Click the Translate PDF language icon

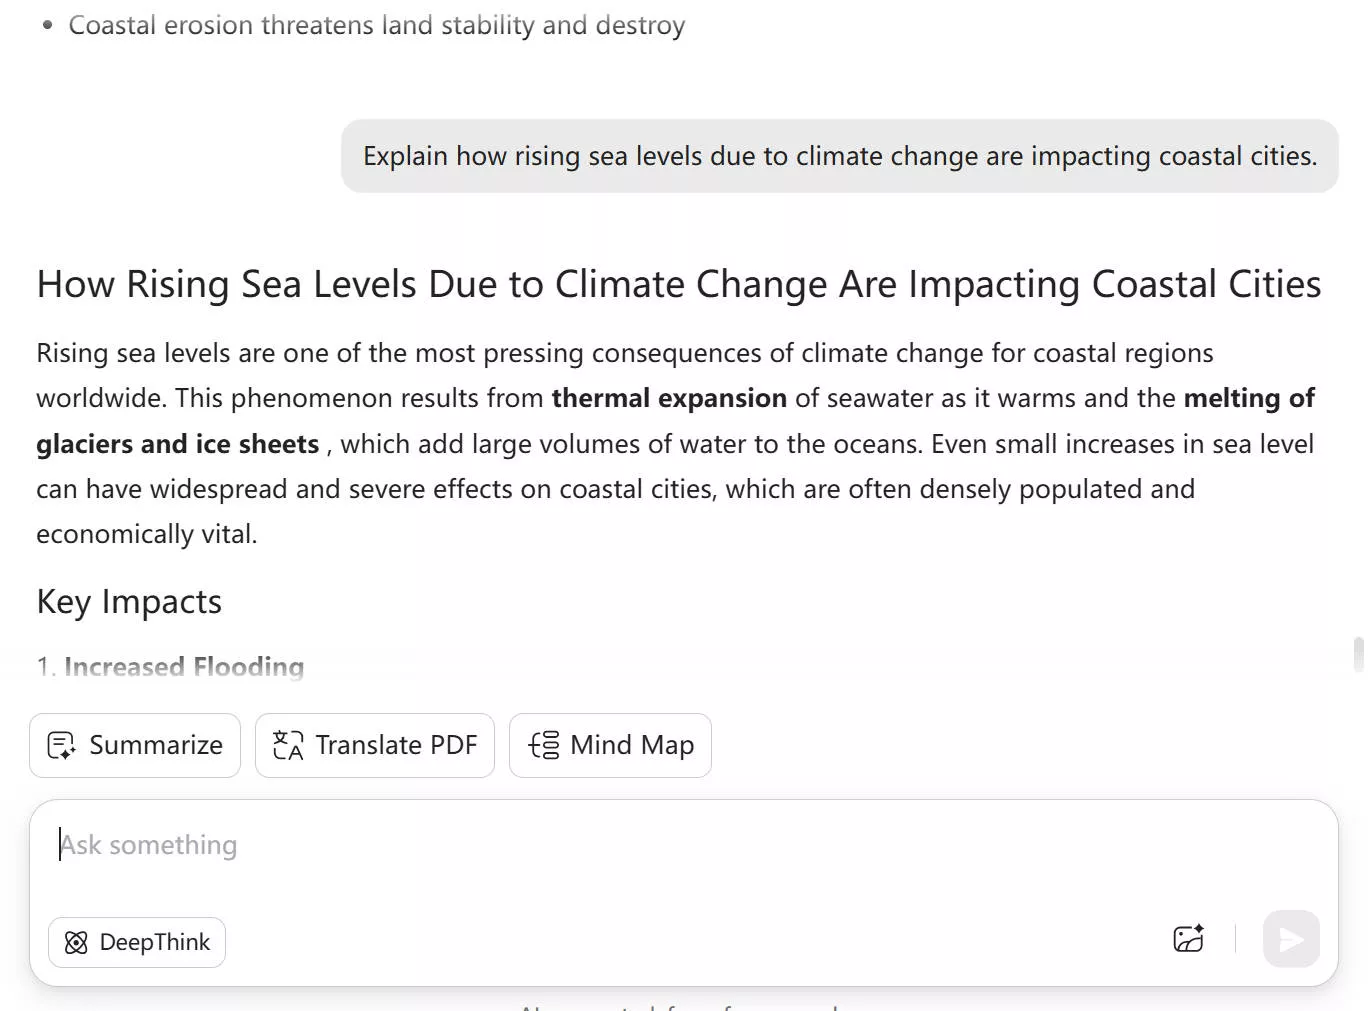coord(288,746)
